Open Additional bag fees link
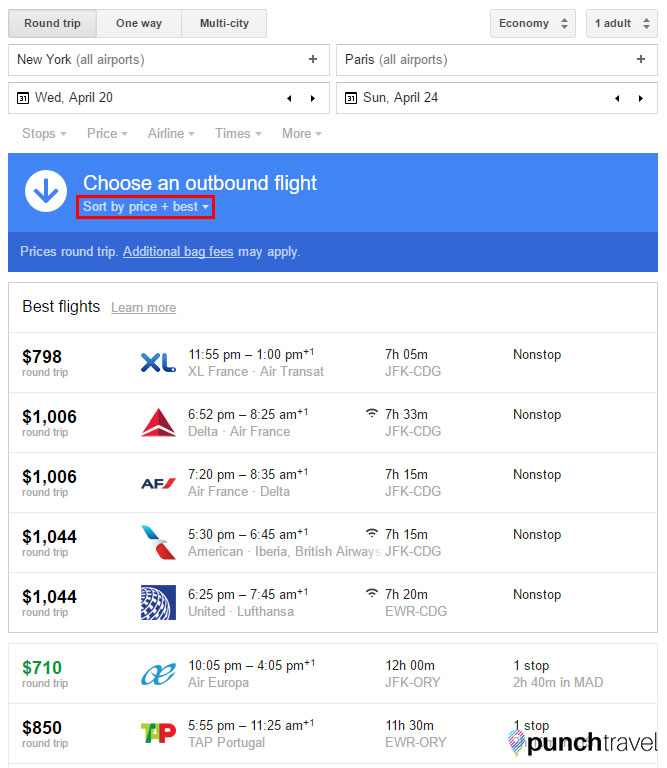 click(178, 252)
